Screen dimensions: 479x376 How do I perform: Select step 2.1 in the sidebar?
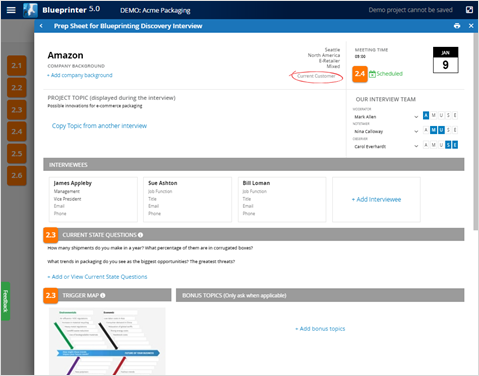click(17, 66)
